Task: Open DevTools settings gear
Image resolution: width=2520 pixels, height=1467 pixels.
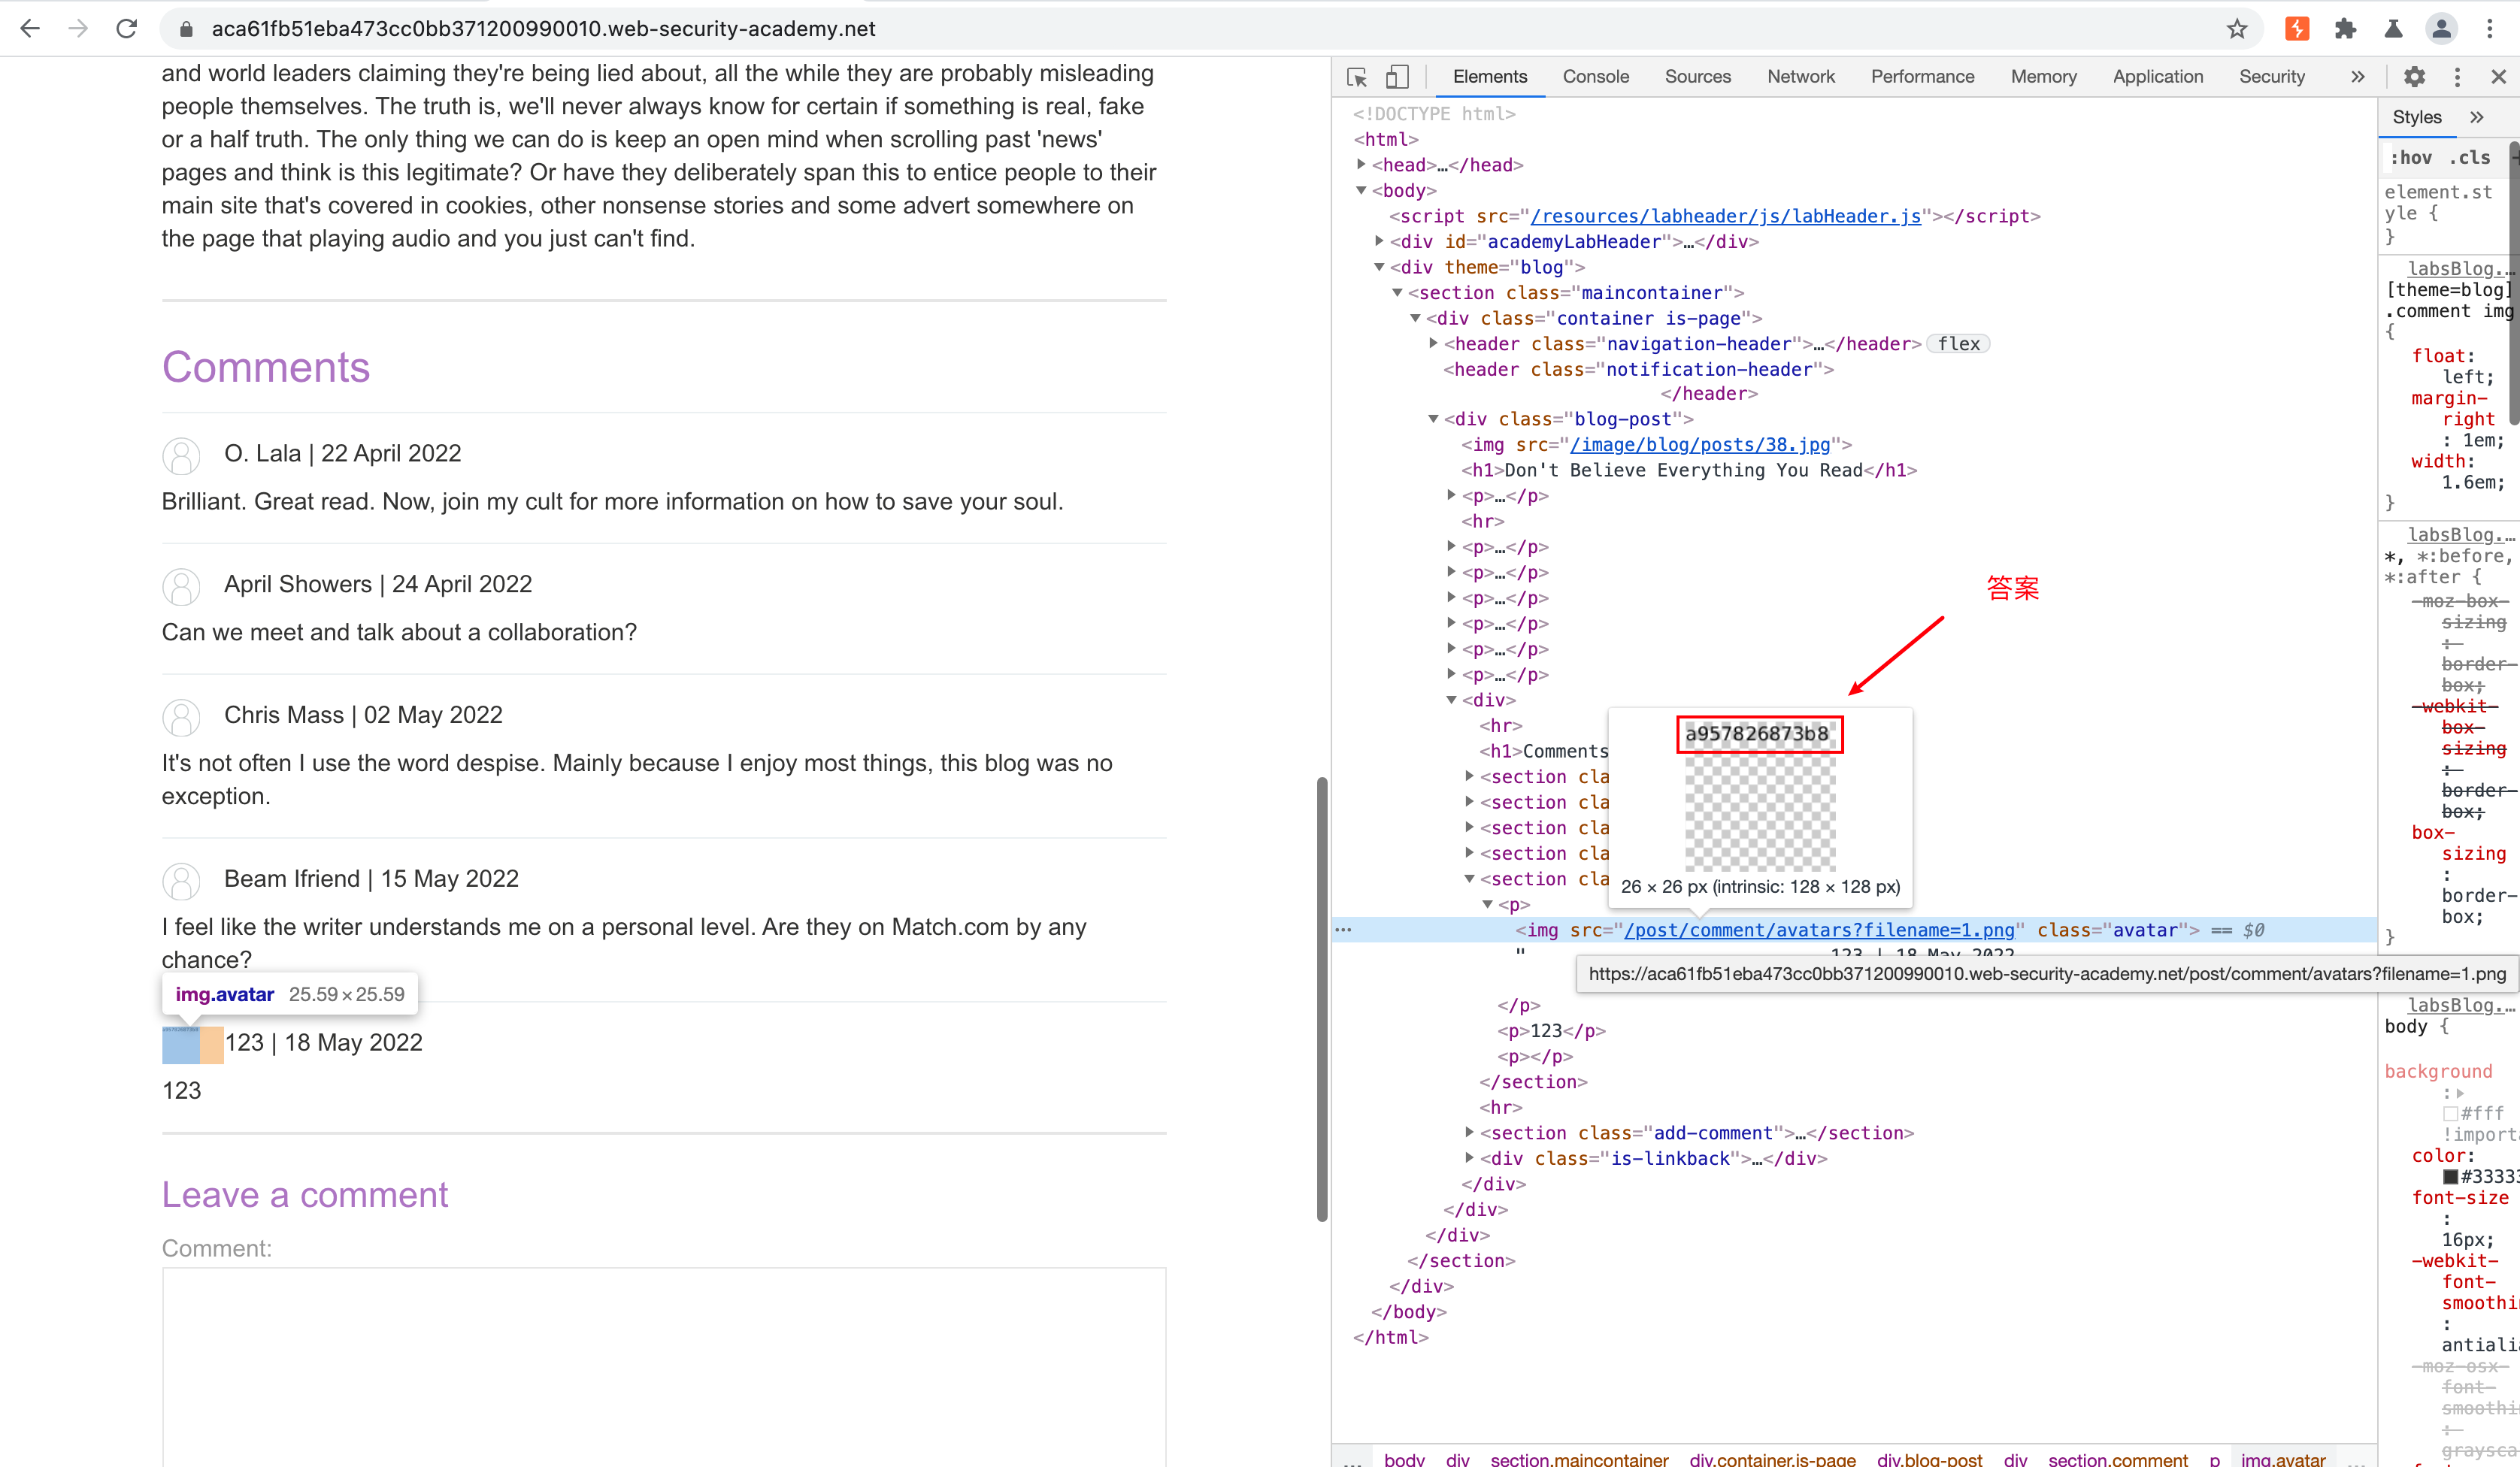Action: [2414, 77]
